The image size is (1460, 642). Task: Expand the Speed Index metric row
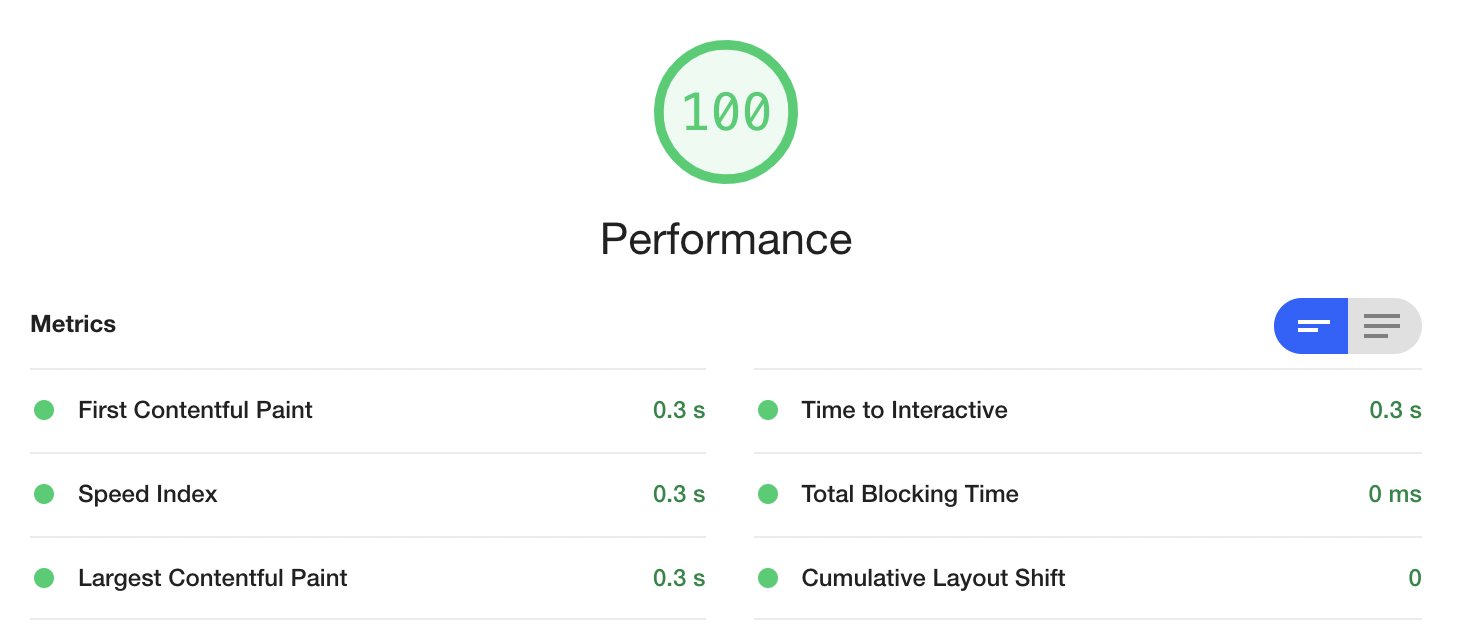[368, 494]
